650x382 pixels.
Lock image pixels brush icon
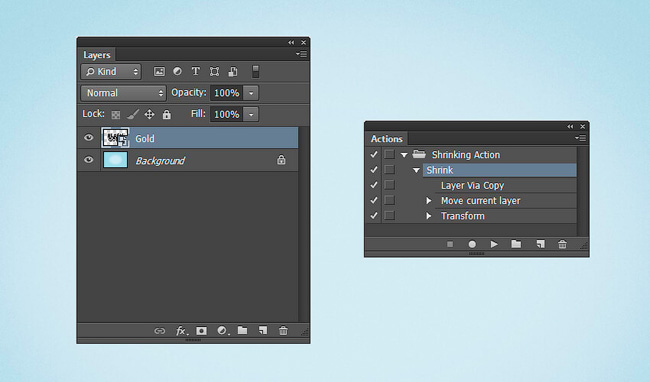point(133,114)
